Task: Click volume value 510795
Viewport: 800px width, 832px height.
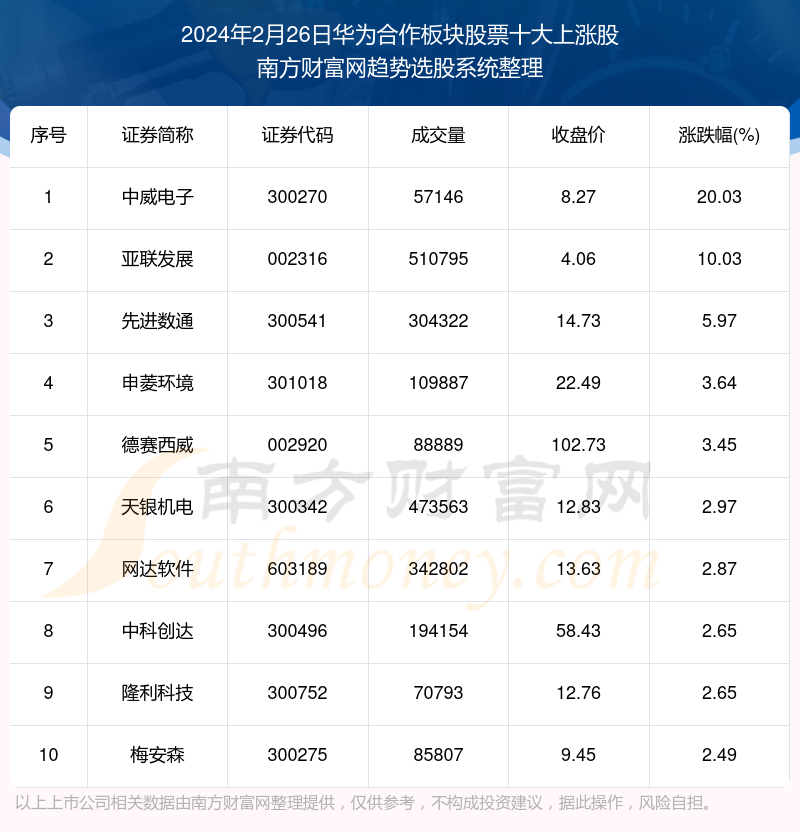Action: (438, 259)
